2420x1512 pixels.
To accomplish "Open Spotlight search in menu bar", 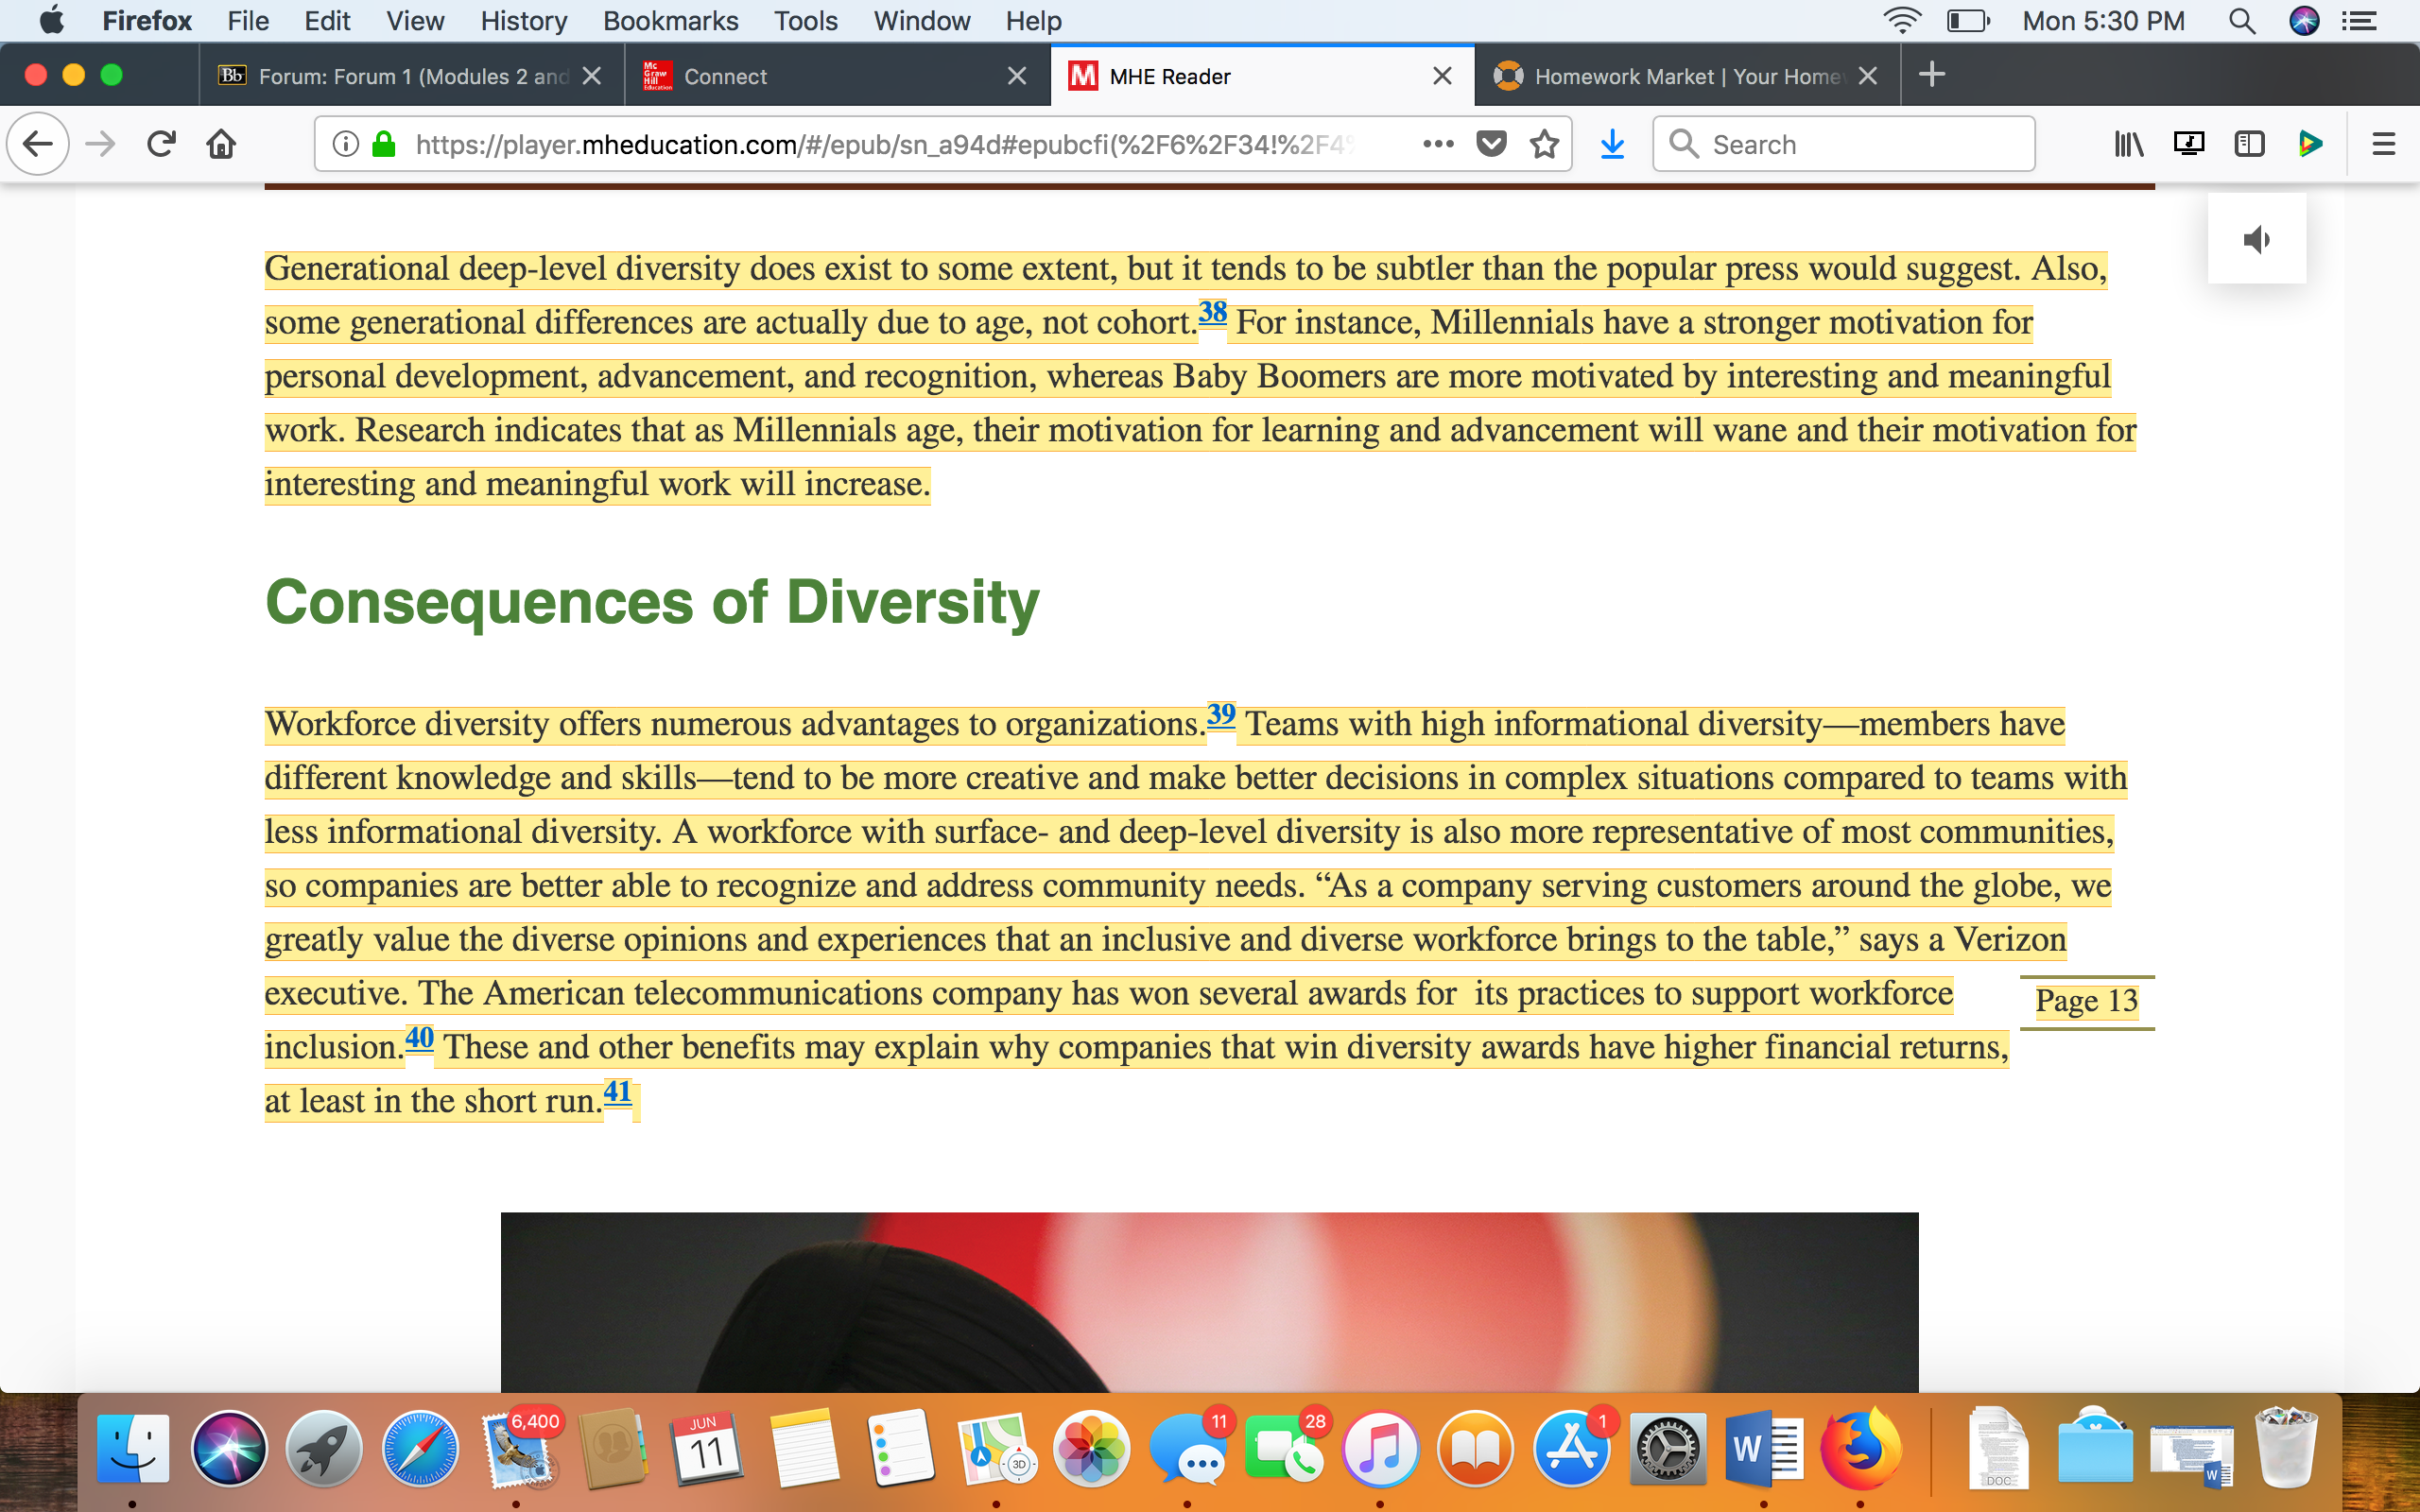I will [x=2242, y=21].
